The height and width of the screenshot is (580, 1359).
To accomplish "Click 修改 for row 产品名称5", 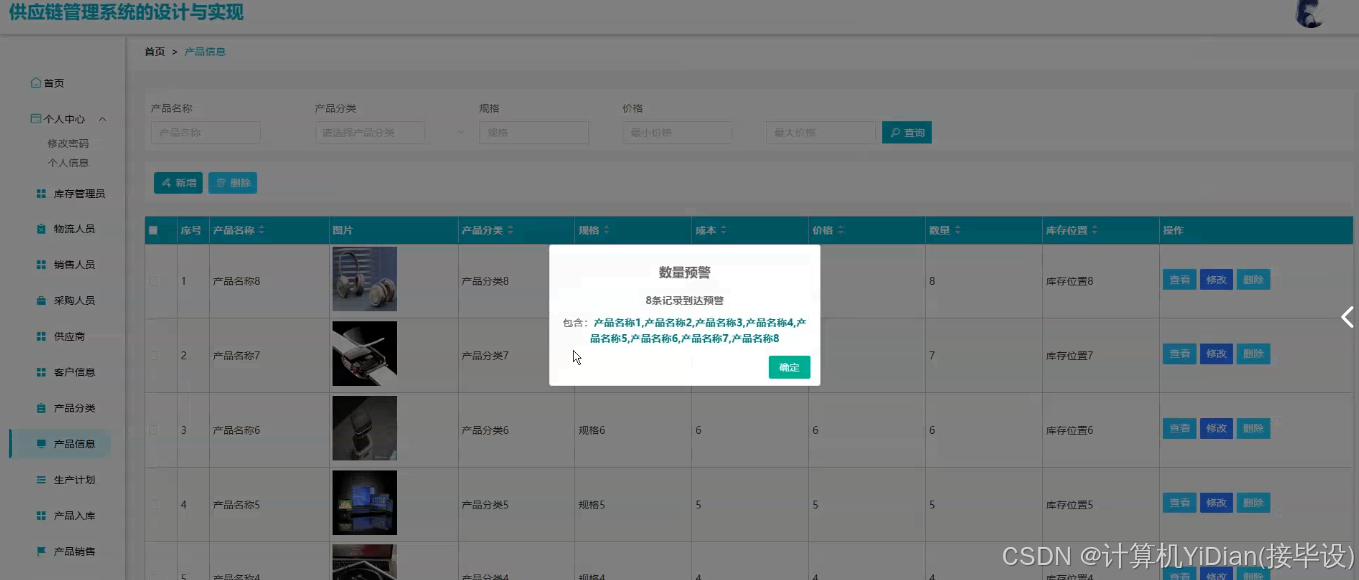I will [1216, 503].
